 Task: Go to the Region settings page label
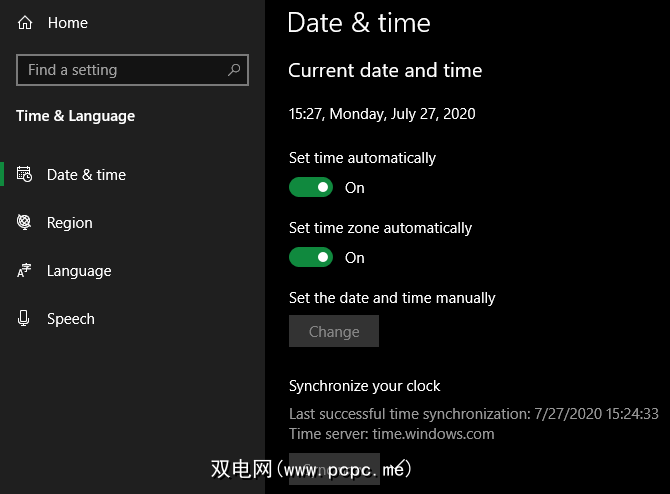(x=70, y=223)
